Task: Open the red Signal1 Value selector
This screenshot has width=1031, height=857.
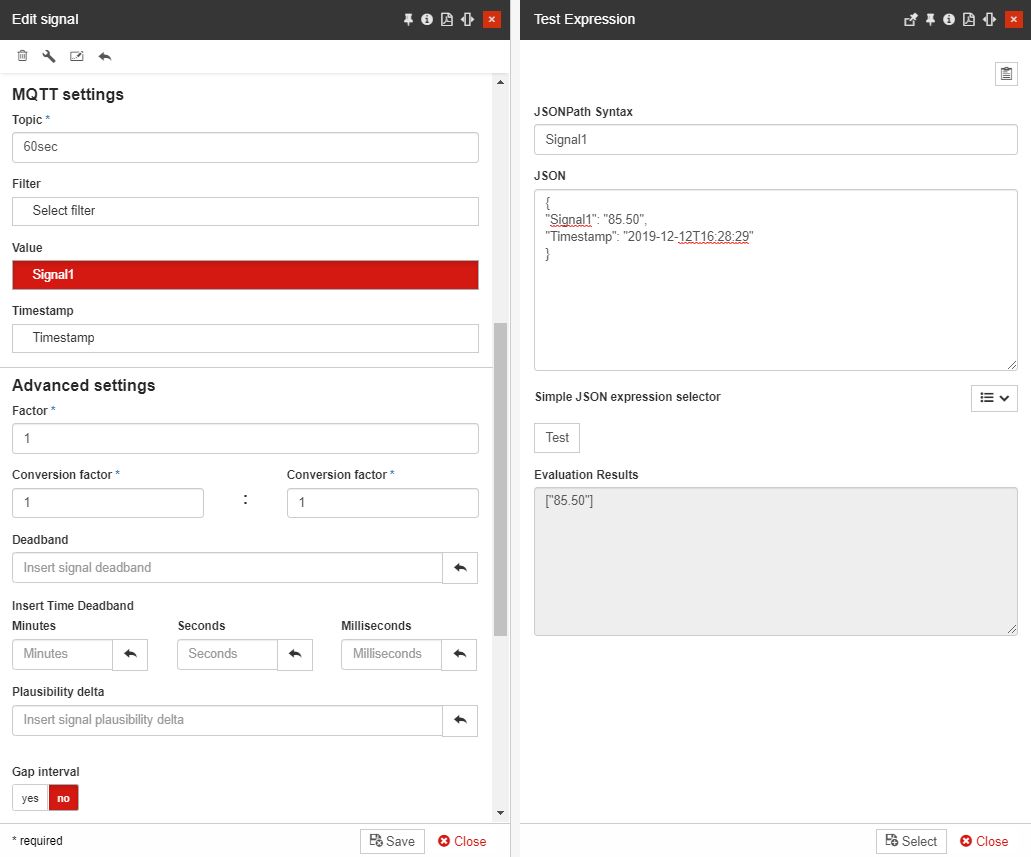Action: coord(245,275)
